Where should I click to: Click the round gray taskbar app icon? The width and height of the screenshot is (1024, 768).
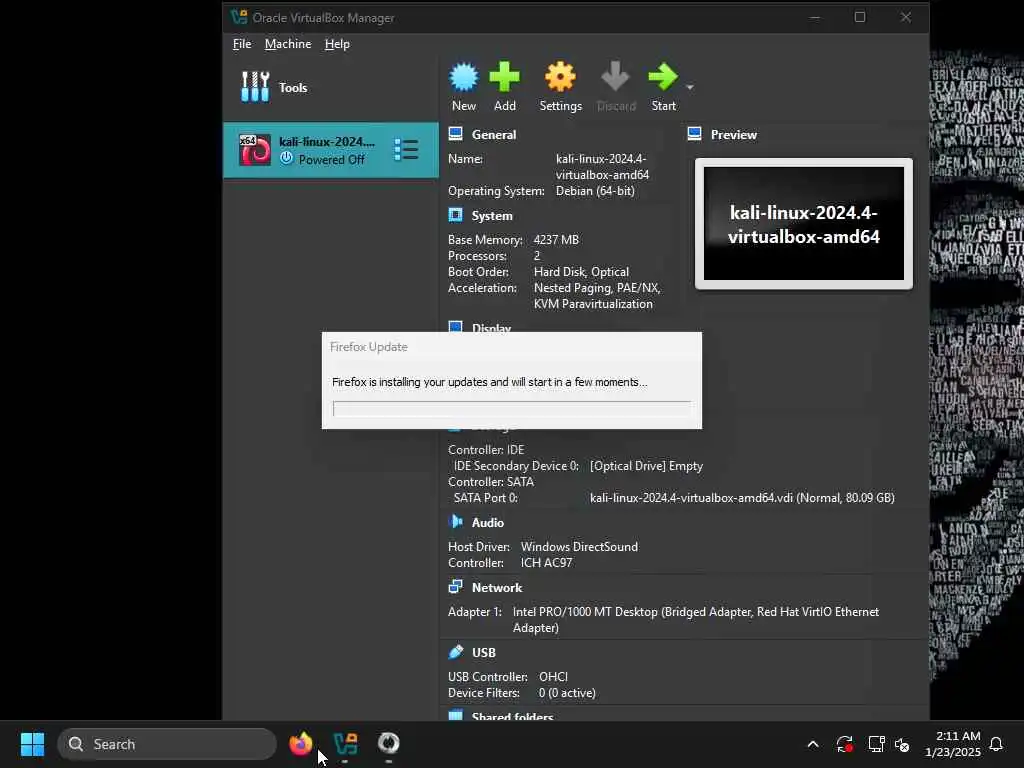(389, 743)
